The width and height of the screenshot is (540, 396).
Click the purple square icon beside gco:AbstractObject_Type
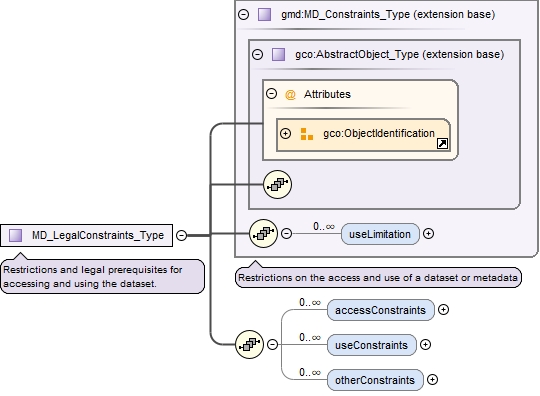278,54
